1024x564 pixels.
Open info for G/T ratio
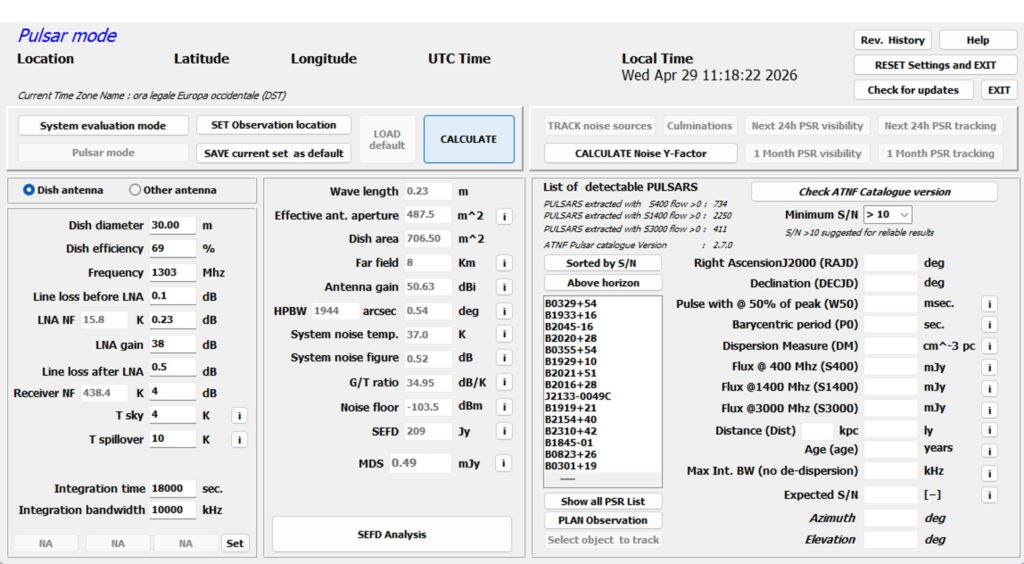click(x=504, y=383)
